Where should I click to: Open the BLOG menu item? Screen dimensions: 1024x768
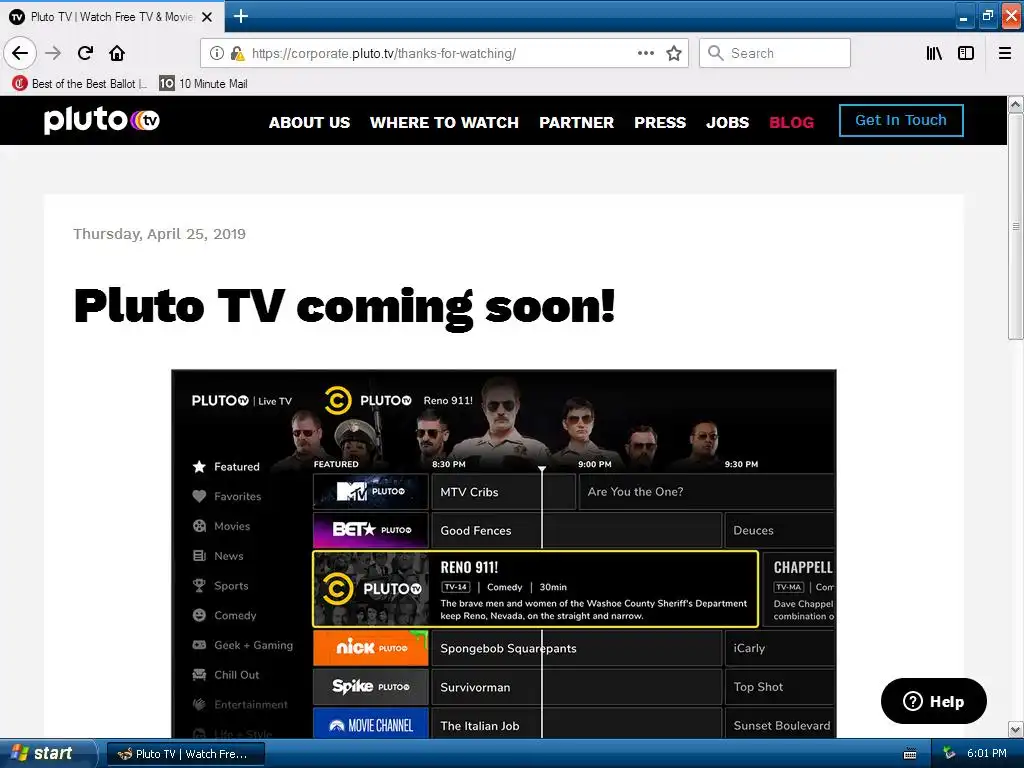click(x=792, y=122)
